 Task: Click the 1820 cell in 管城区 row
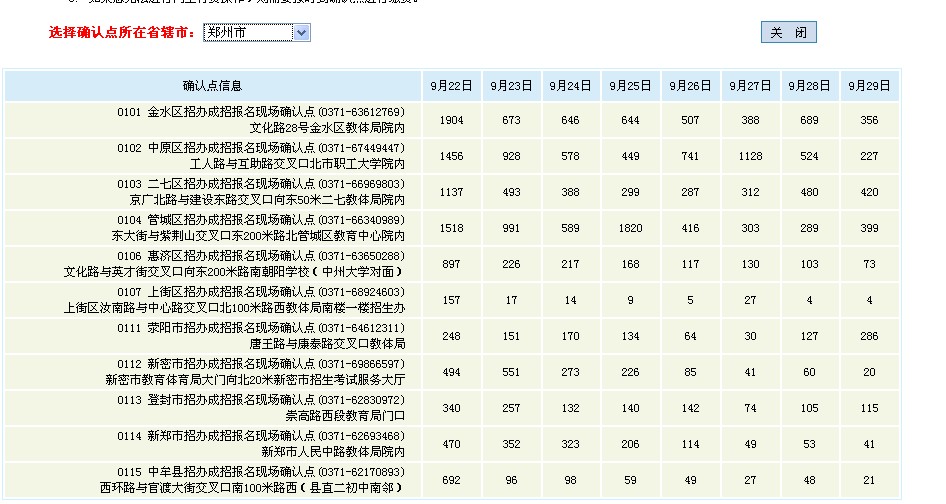click(x=630, y=229)
